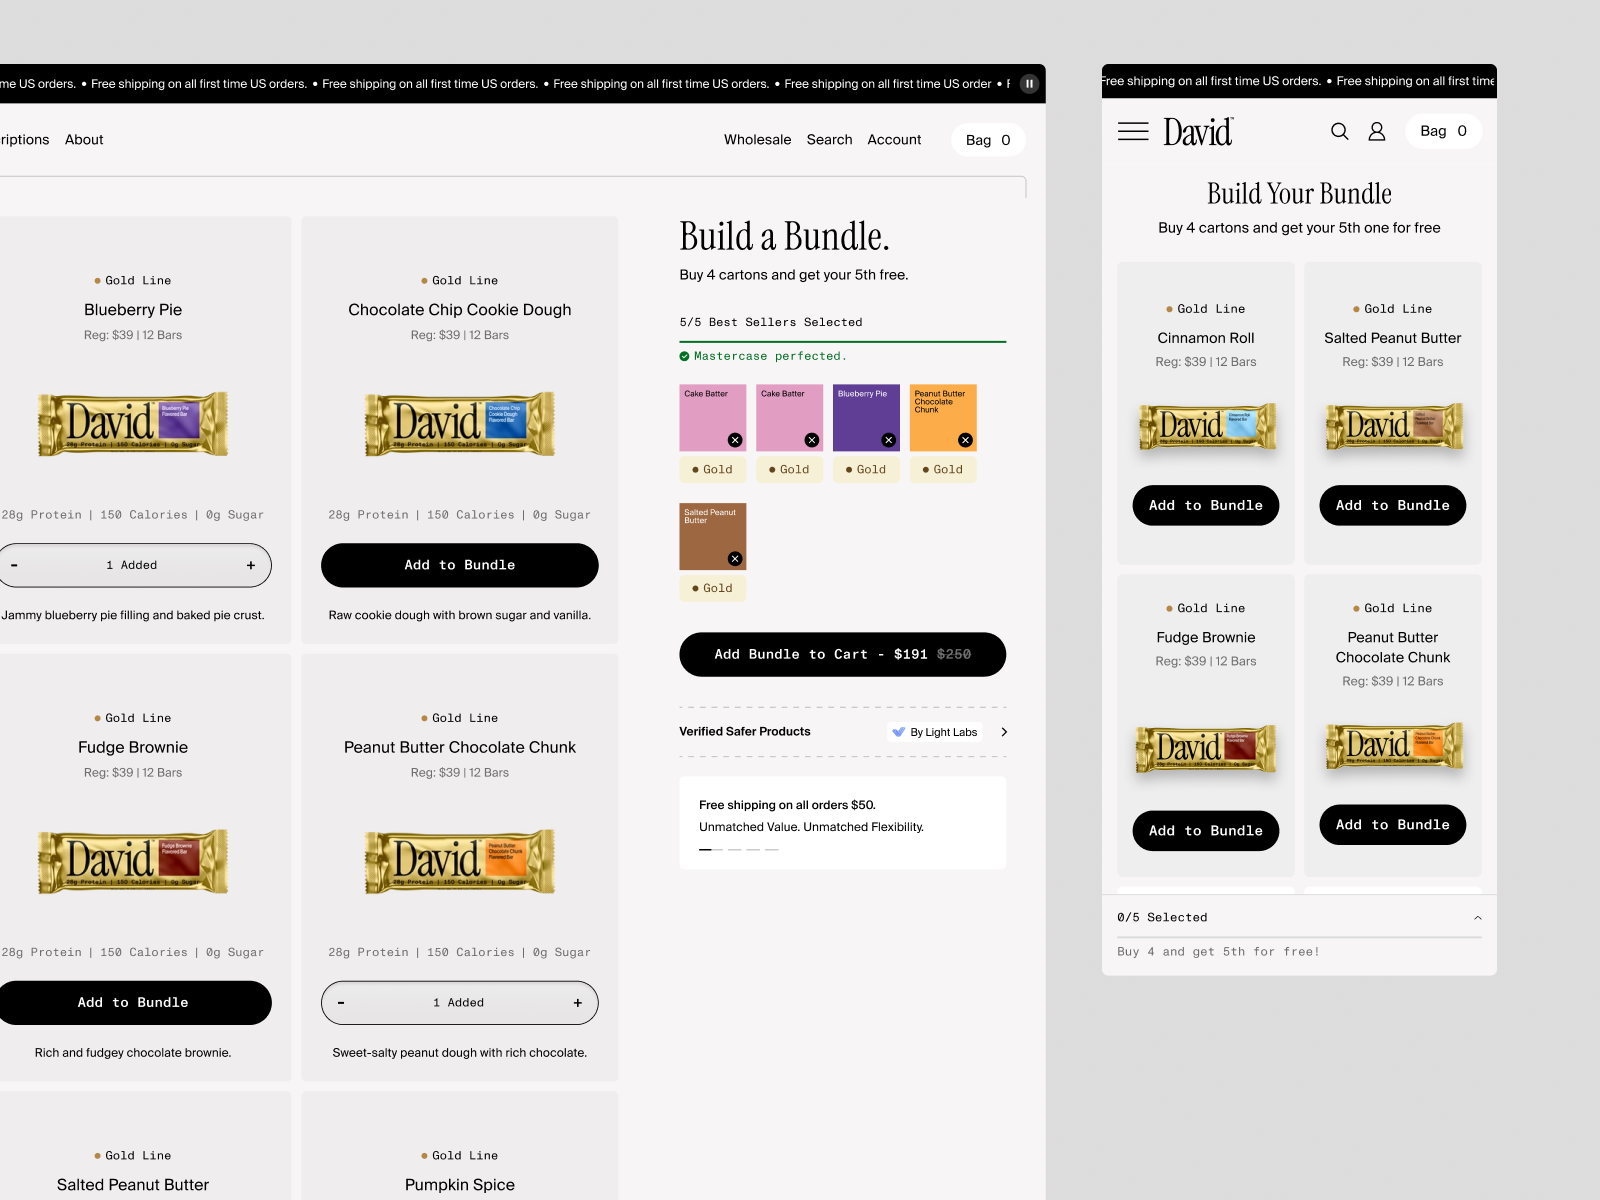Remove Blueberry Pie from the selected bundle
This screenshot has width=1600, height=1200.
[890, 440]
